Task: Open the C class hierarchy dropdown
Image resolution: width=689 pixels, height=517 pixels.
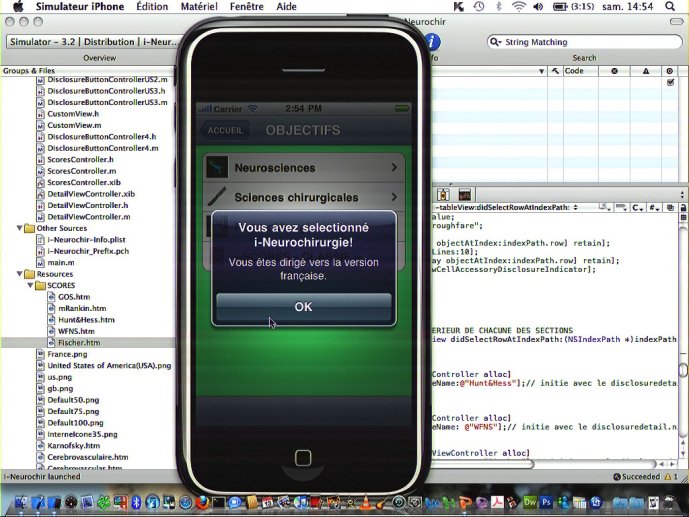Action: click(x=638, y=207)
